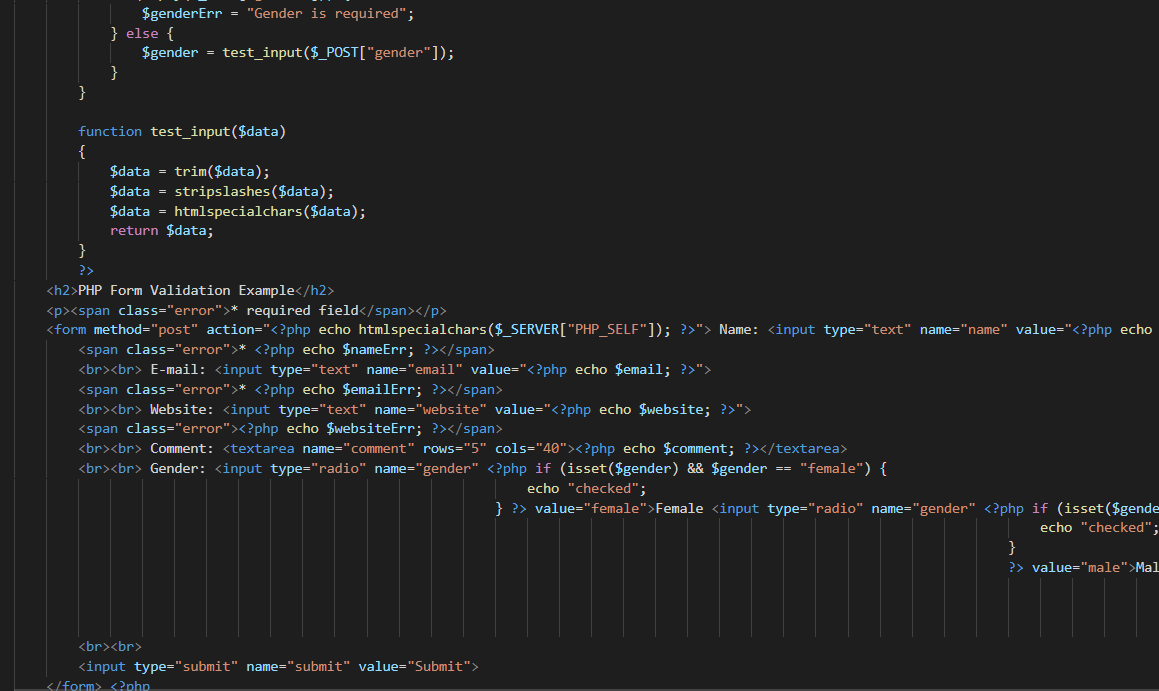Click the $genderErr variable name
This screenshot has height=691, width=1159.
pyautogui.click(x=182, y=13)
